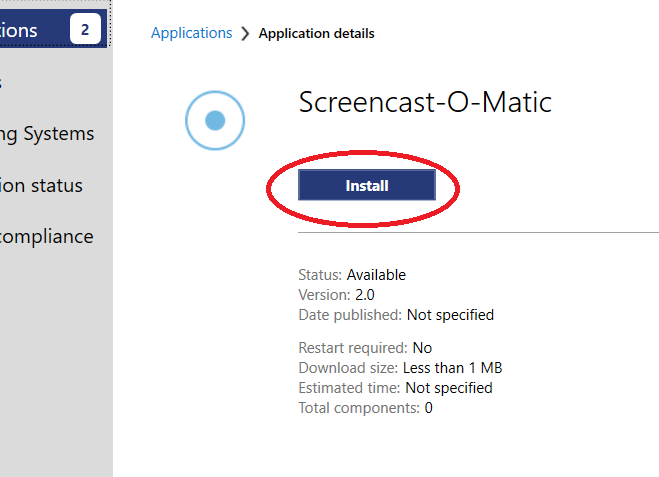Open the Operating Systems sidebar item
The image size is (659, 477).
[47, 134]
